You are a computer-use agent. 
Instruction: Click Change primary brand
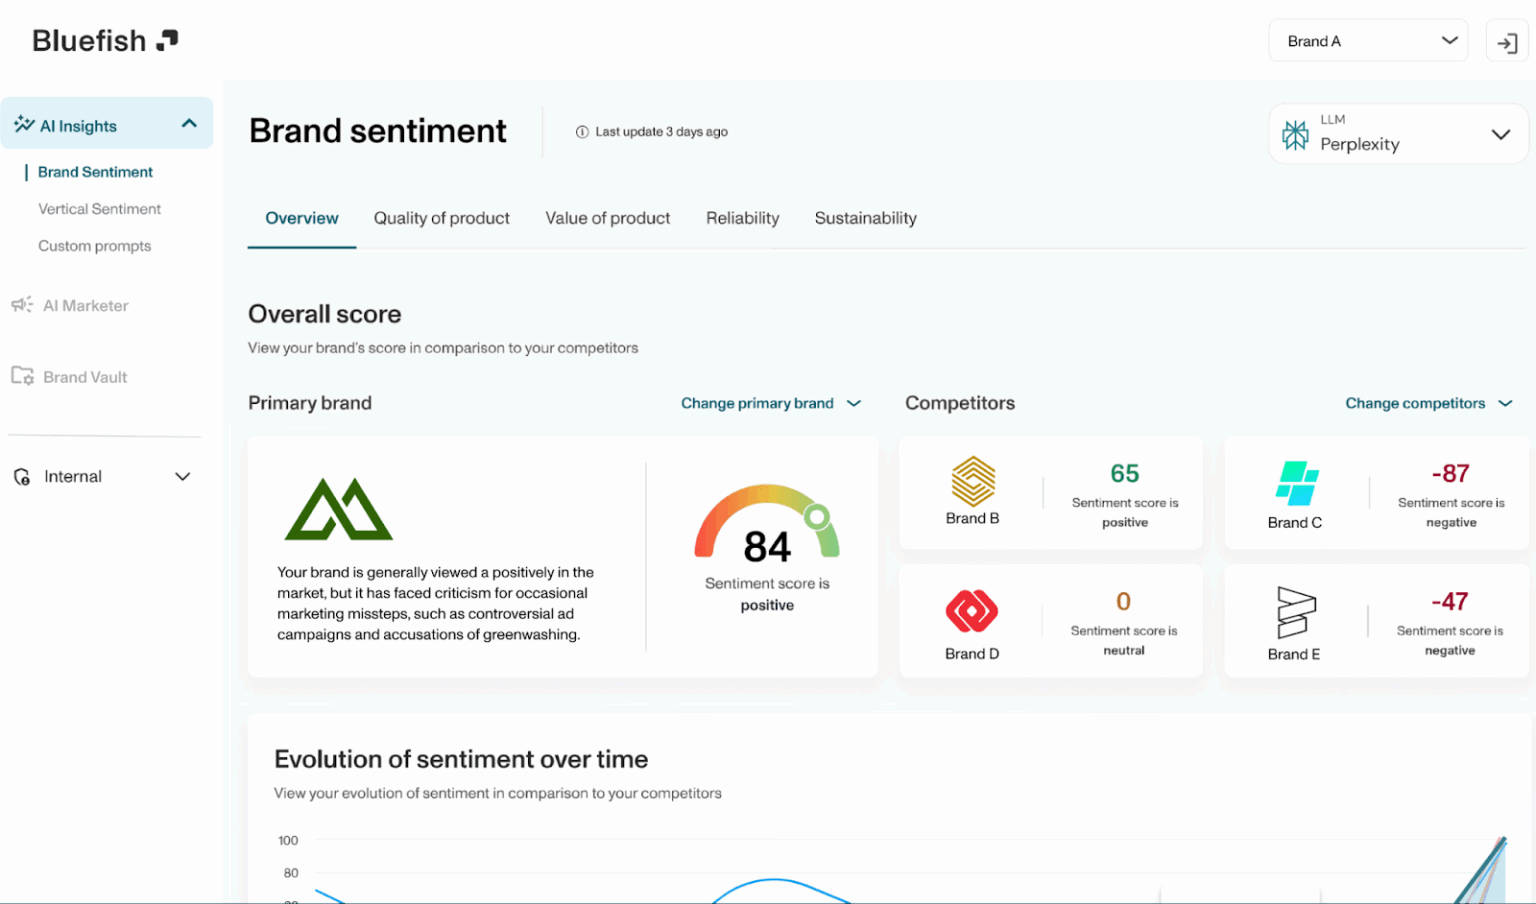pyautogui.click(x=757, y=403)
